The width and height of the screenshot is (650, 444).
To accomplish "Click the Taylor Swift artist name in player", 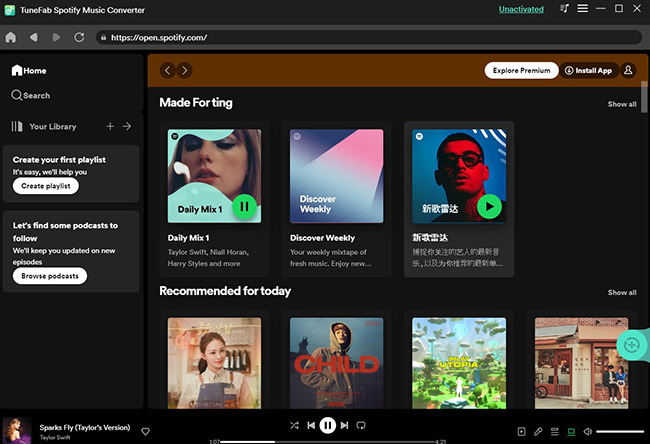I will click(55, 437).
